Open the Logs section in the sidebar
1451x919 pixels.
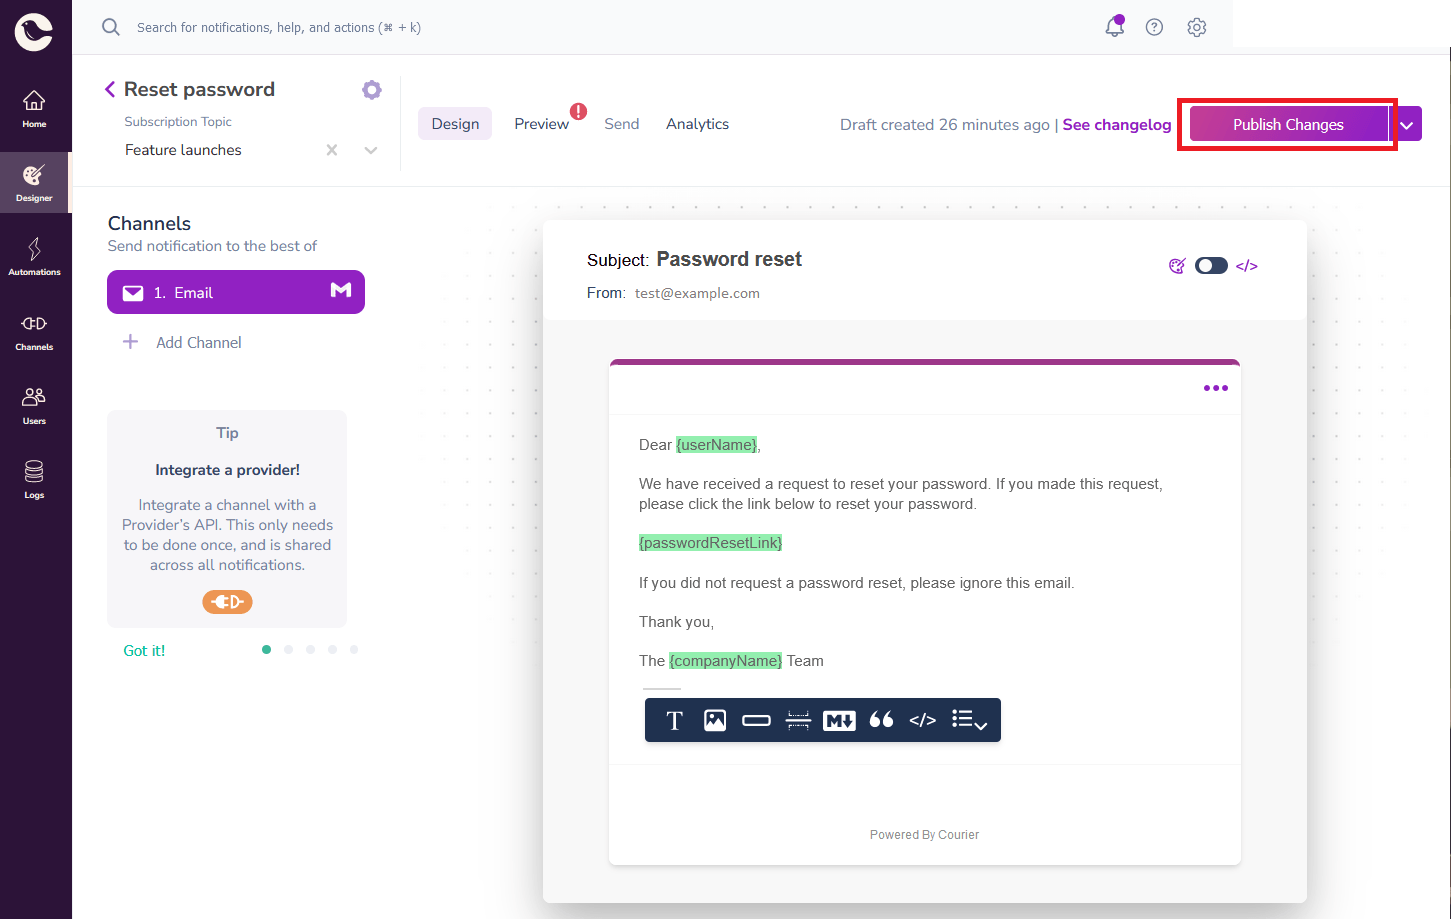pyautogui.click(x=35, y=478)
